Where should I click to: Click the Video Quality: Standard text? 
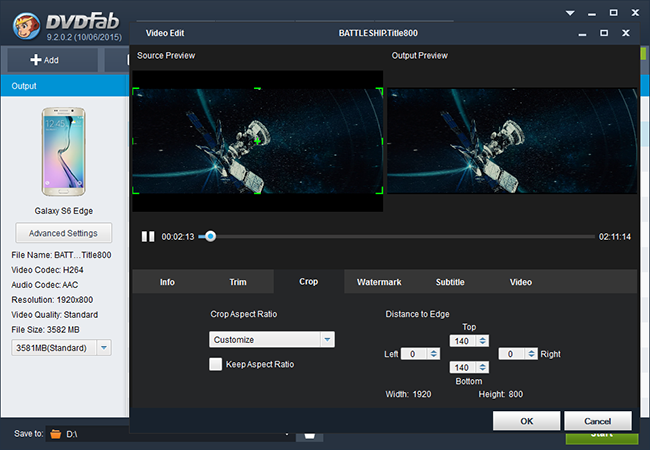point(55,315)
